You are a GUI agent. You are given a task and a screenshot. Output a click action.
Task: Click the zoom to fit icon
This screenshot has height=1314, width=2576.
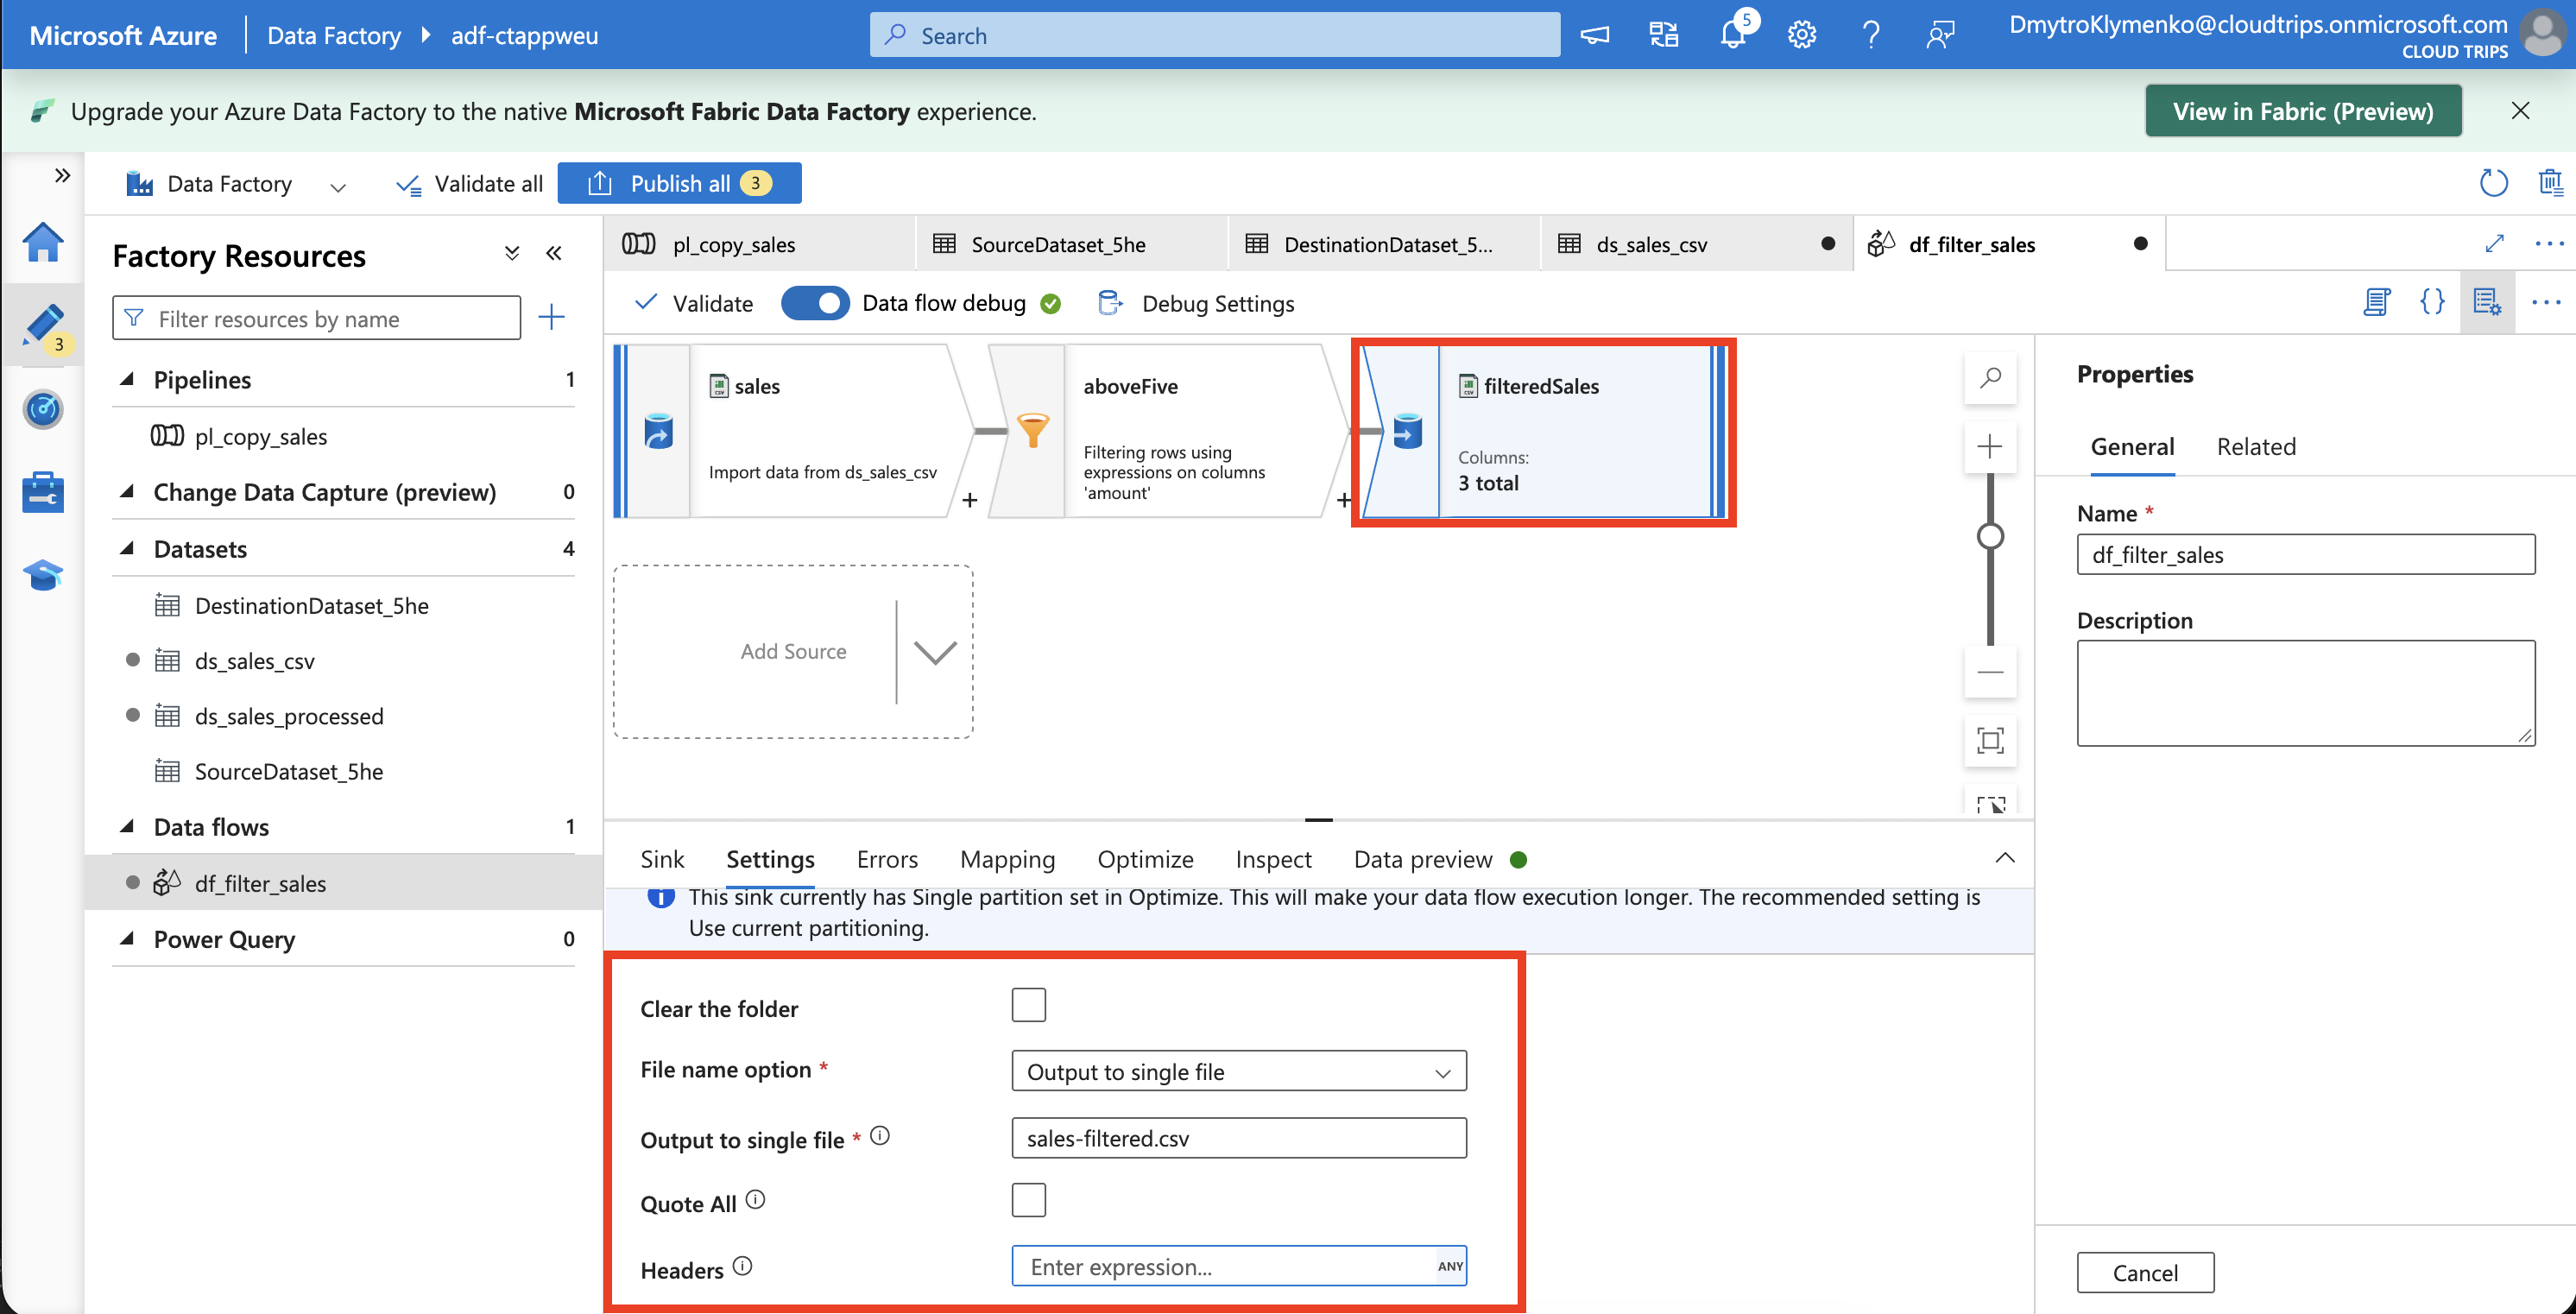(x=1990, y=741)
